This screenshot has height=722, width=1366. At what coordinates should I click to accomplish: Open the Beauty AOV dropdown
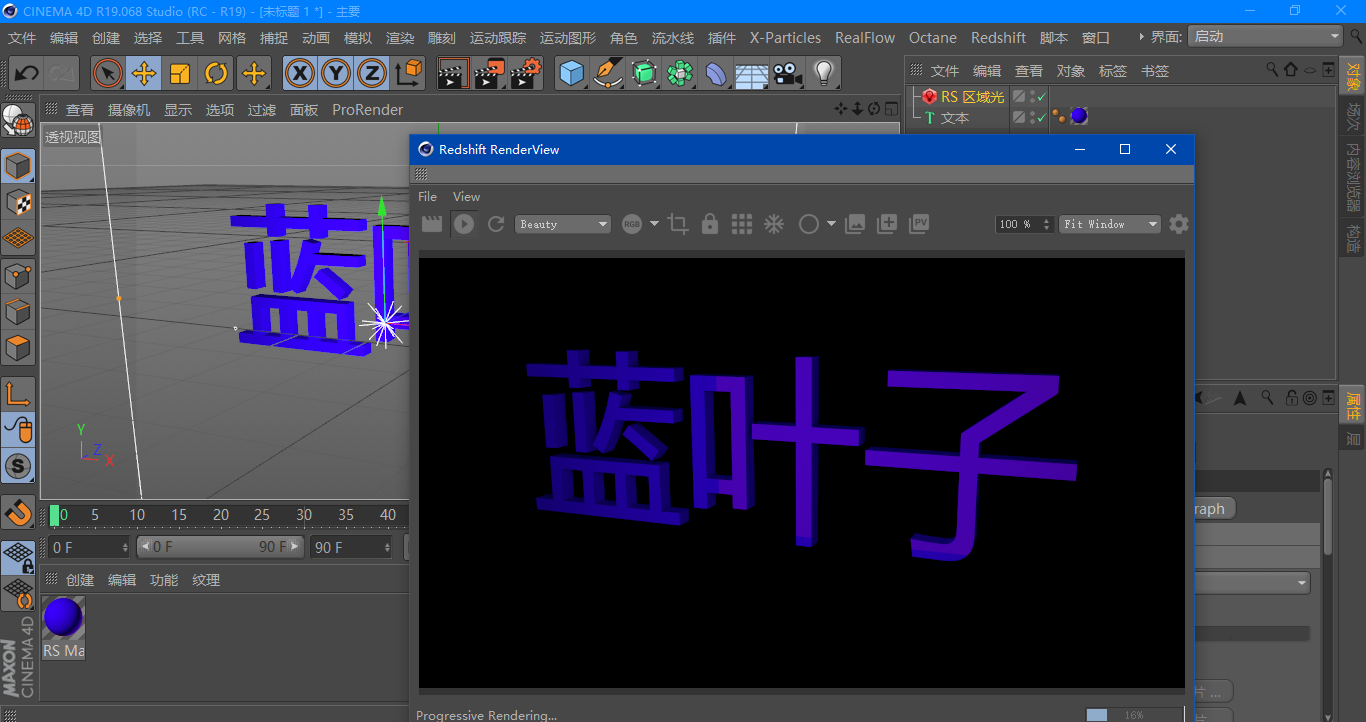(x=563, y=224)
